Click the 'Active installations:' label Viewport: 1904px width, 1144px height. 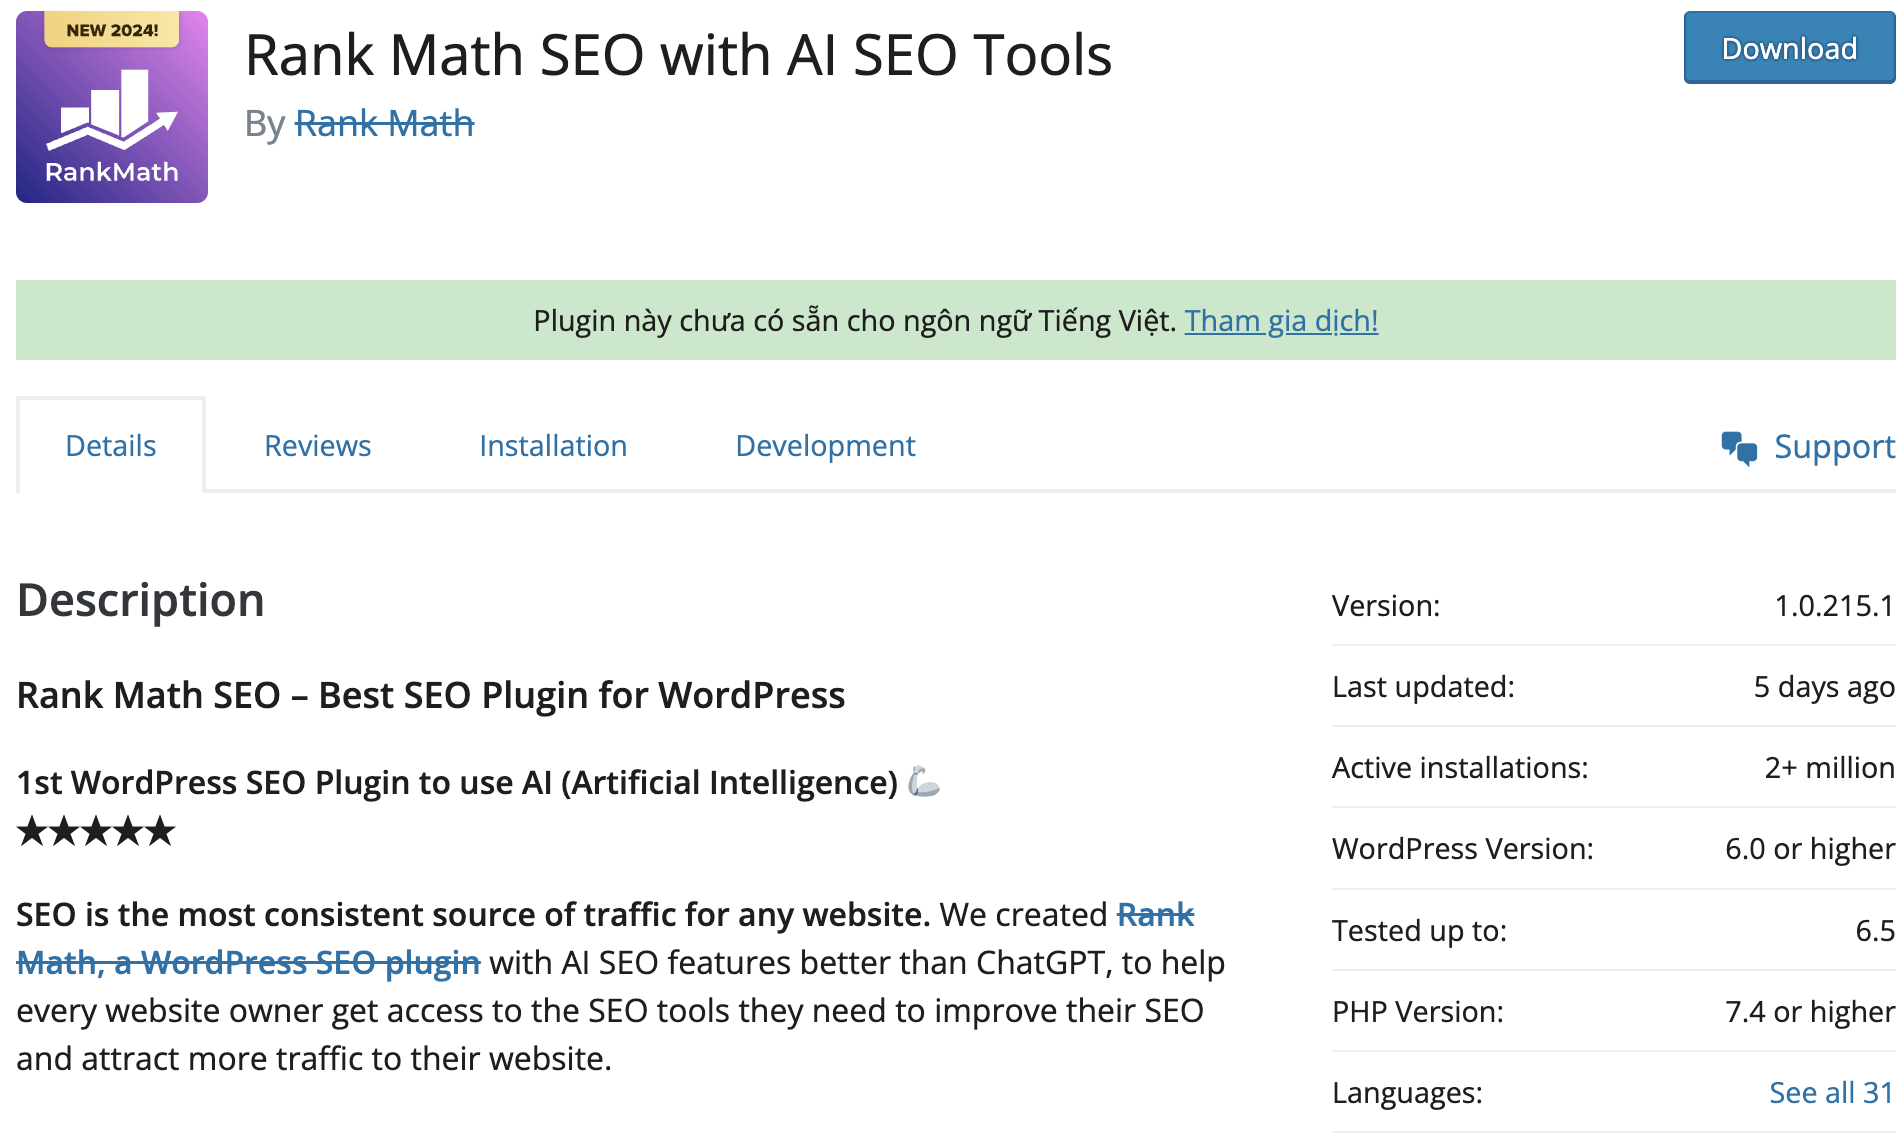[1460, 768]
